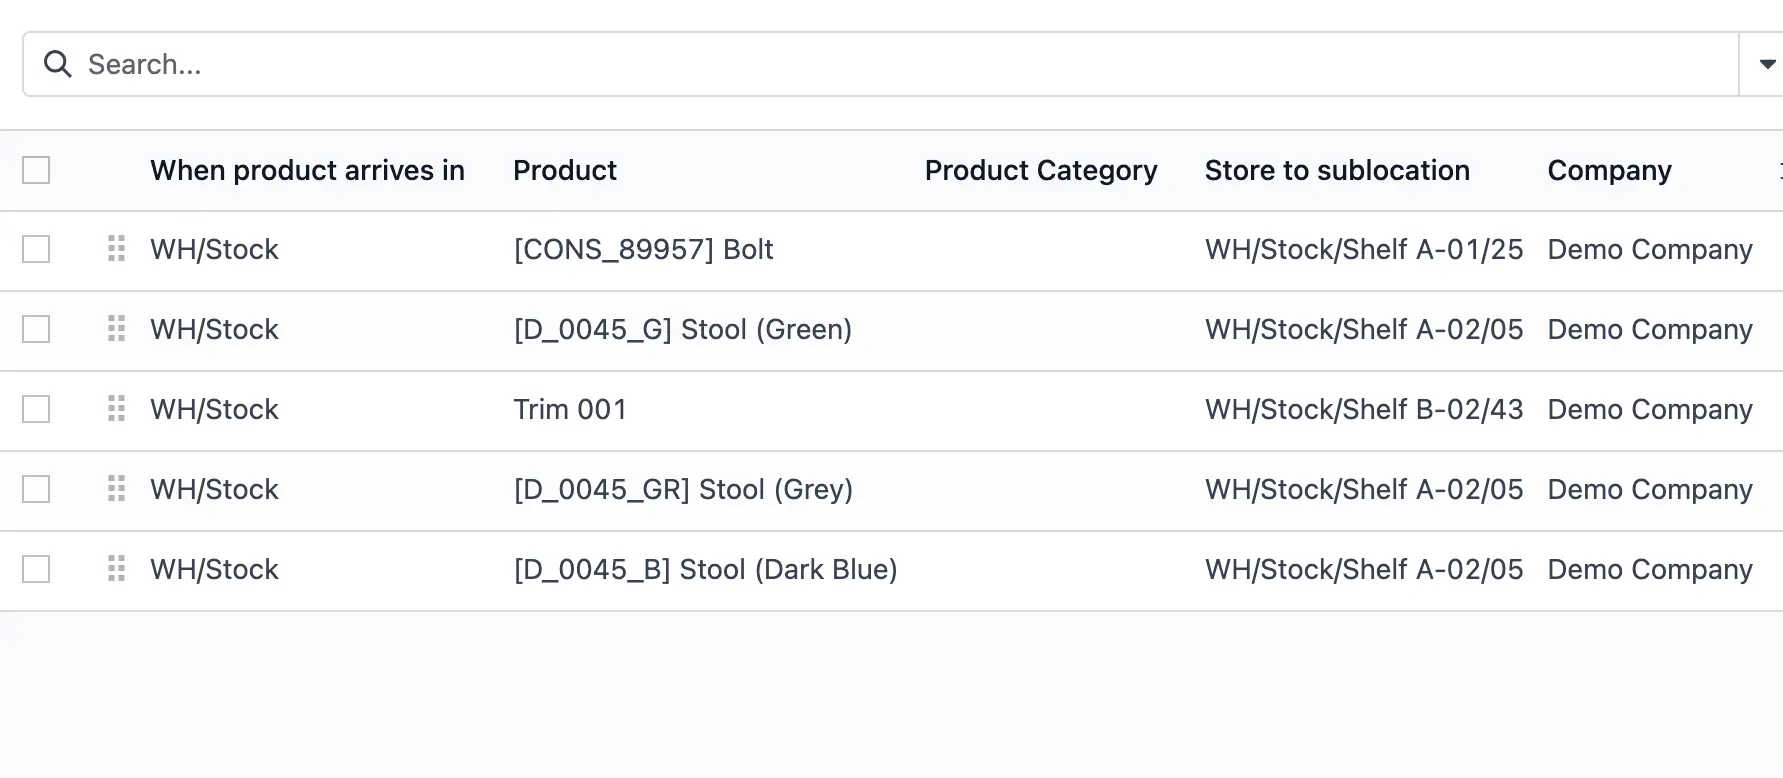Focus the Search input field
This screenshot has height=778, width=1783.
(900, 64)
